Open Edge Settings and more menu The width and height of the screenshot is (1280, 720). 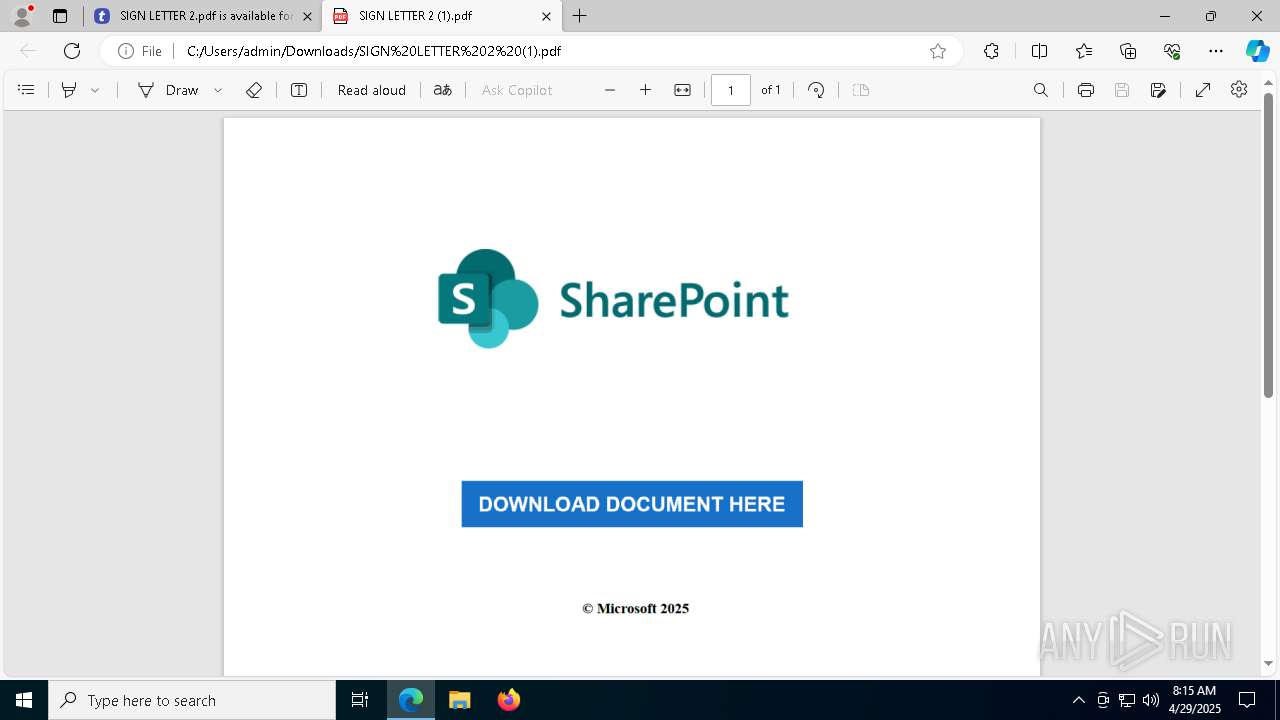1216,51
